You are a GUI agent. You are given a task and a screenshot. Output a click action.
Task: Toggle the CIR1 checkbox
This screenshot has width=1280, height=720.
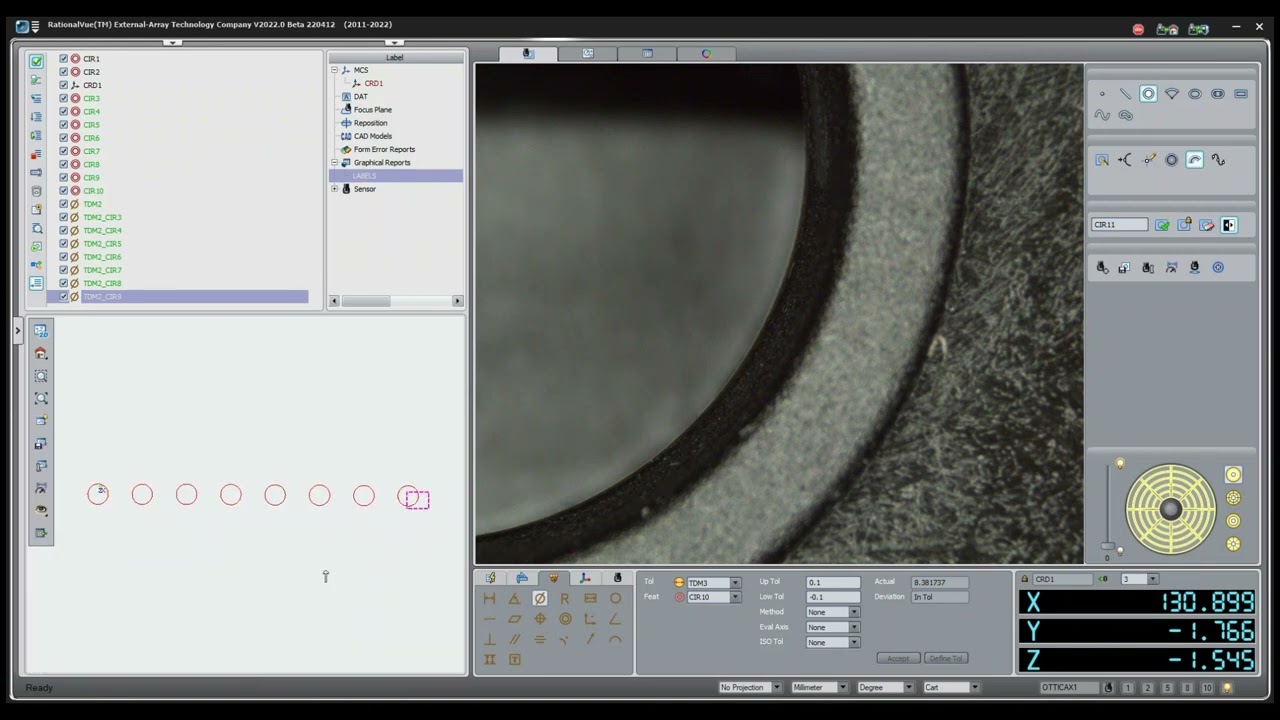64,59
